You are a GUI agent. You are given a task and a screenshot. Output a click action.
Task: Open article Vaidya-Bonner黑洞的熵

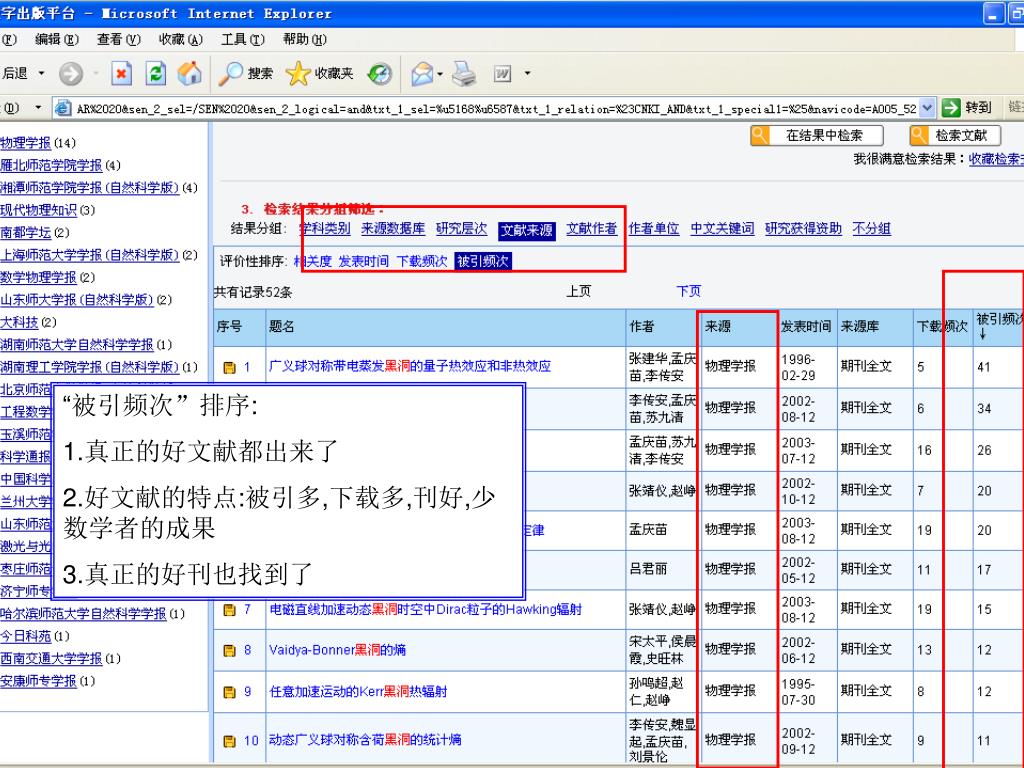click(338, 650)
